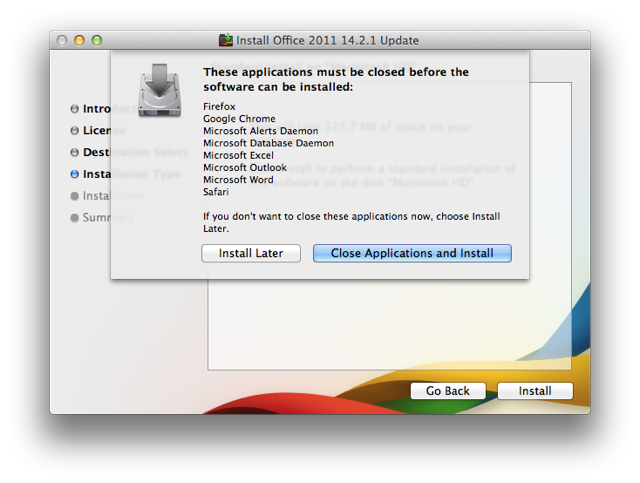Select the gray Installation step bullet
Viewport: 640px width, 483px height.
(x=74, y=196)
